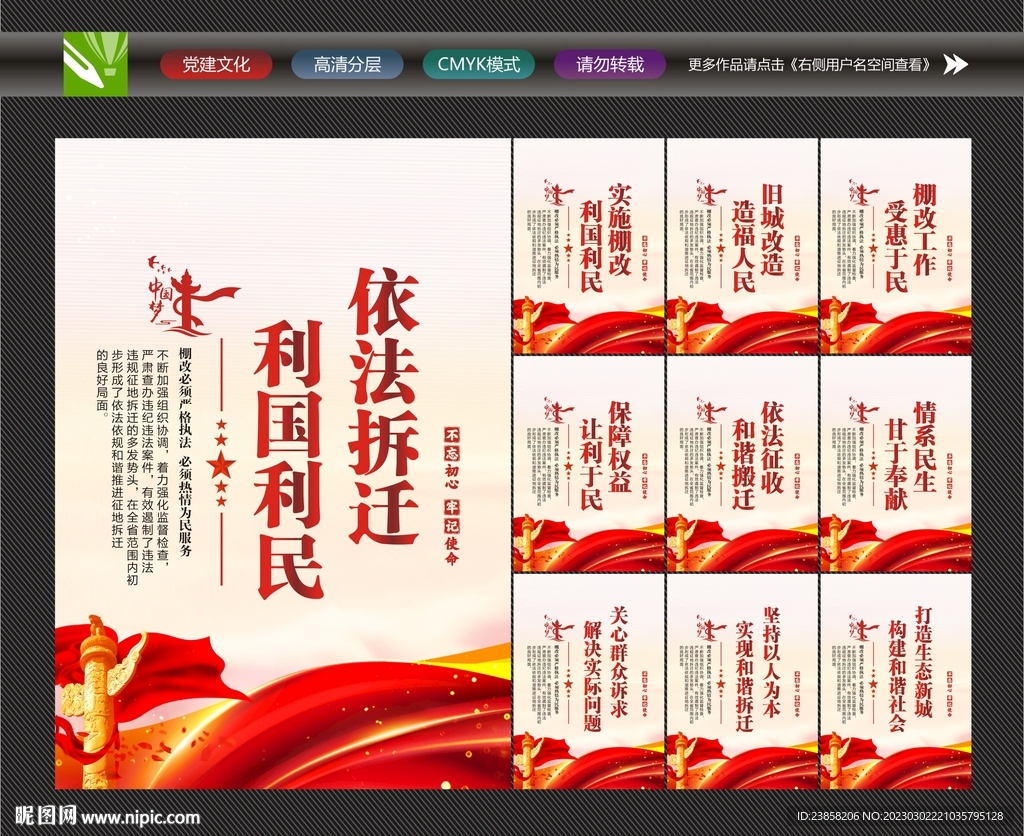Click the 依法拆迁 headline text
Image resolution: width=1024 pixels, height=836 pixels.
(383, 408)
